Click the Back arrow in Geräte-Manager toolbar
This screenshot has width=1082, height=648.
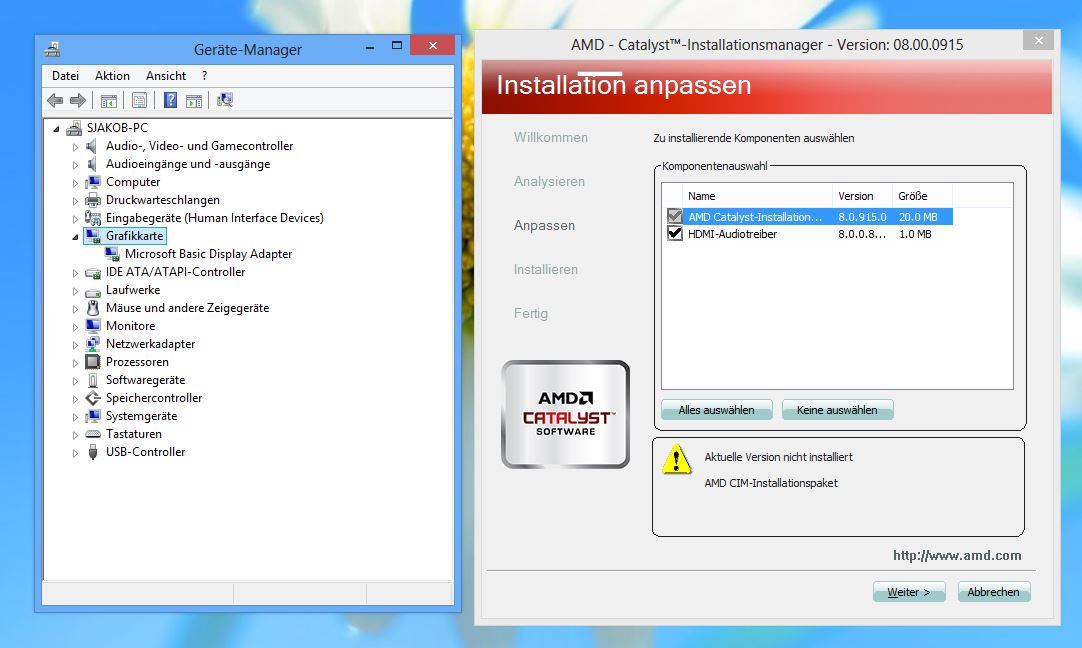[x=55, y=101]
